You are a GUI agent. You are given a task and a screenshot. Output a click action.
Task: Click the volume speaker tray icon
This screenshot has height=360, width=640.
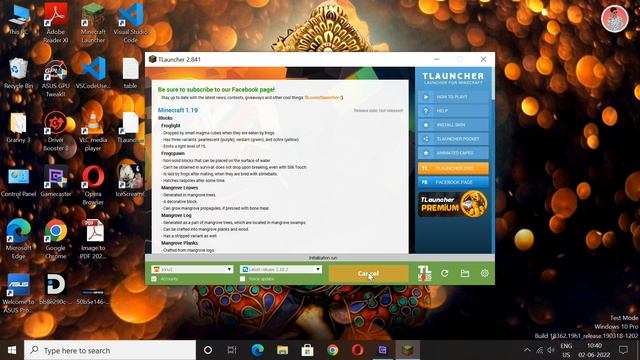click(551, 350)
